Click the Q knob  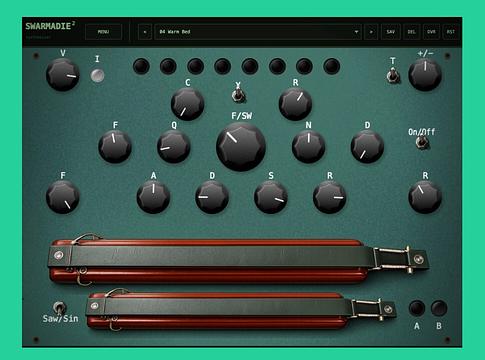click(174, 146)
